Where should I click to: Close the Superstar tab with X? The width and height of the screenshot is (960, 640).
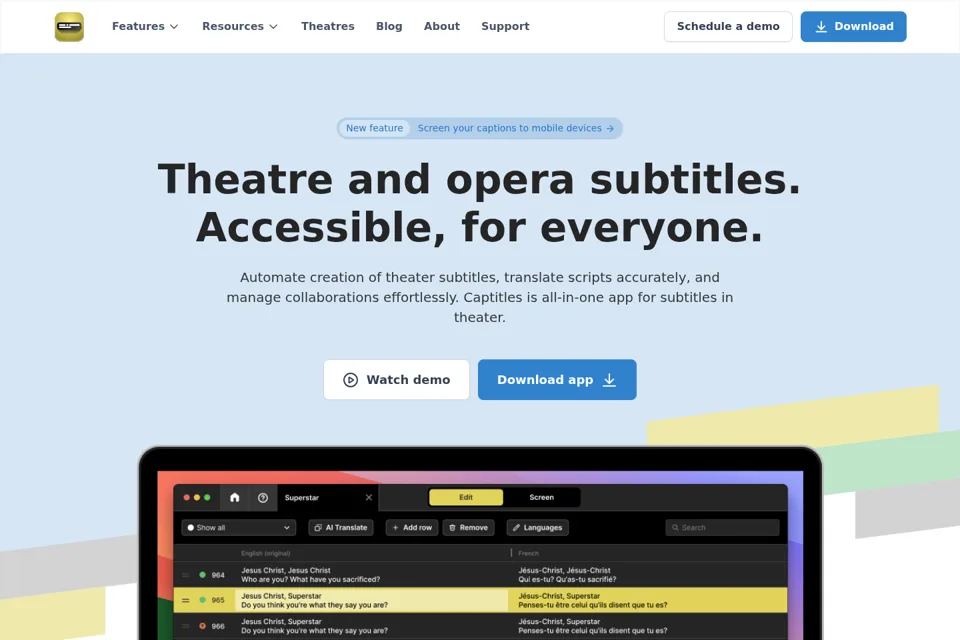coord(369,497)
